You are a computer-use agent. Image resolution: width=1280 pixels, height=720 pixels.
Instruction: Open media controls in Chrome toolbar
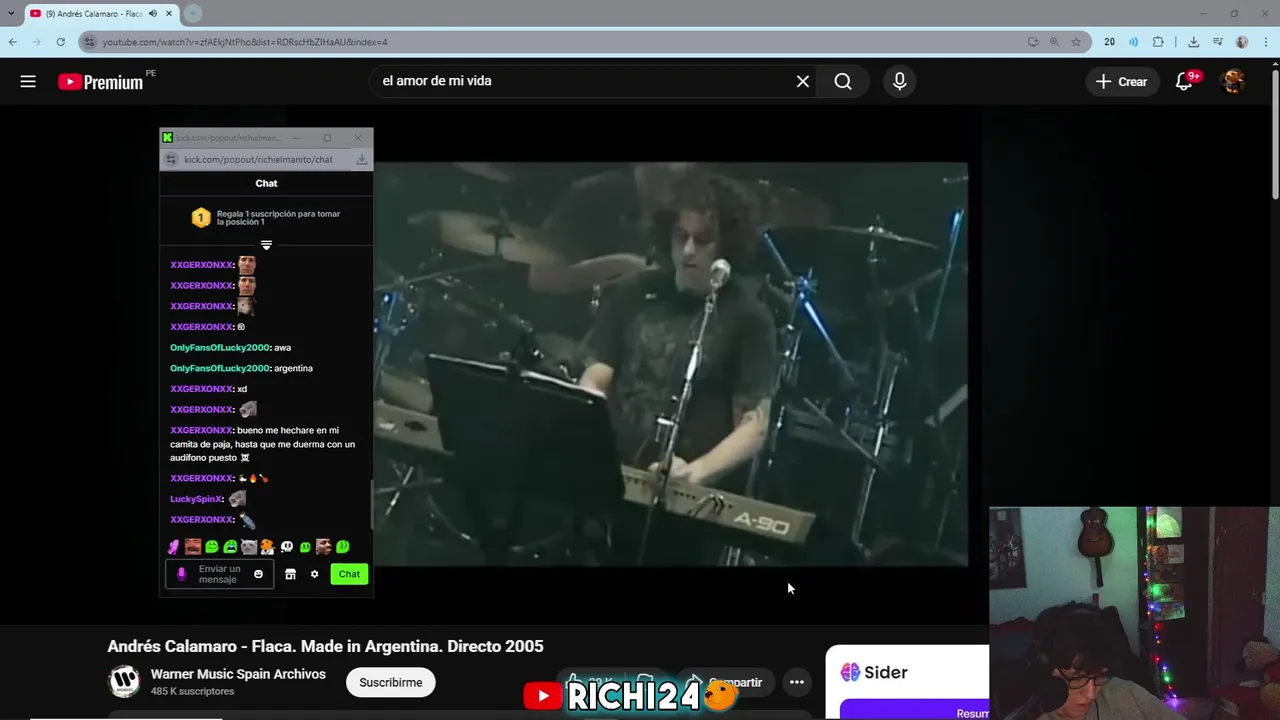[x=1218, y=42]
